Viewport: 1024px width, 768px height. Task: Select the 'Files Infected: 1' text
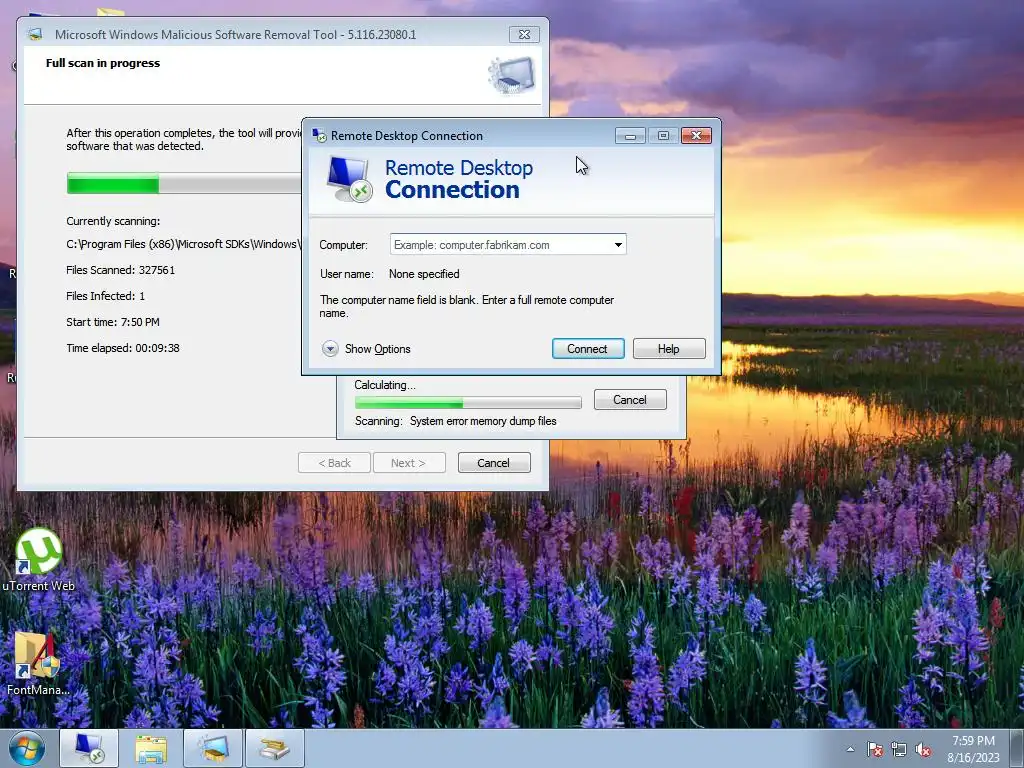pyautogui.click(x=106, y=296)
